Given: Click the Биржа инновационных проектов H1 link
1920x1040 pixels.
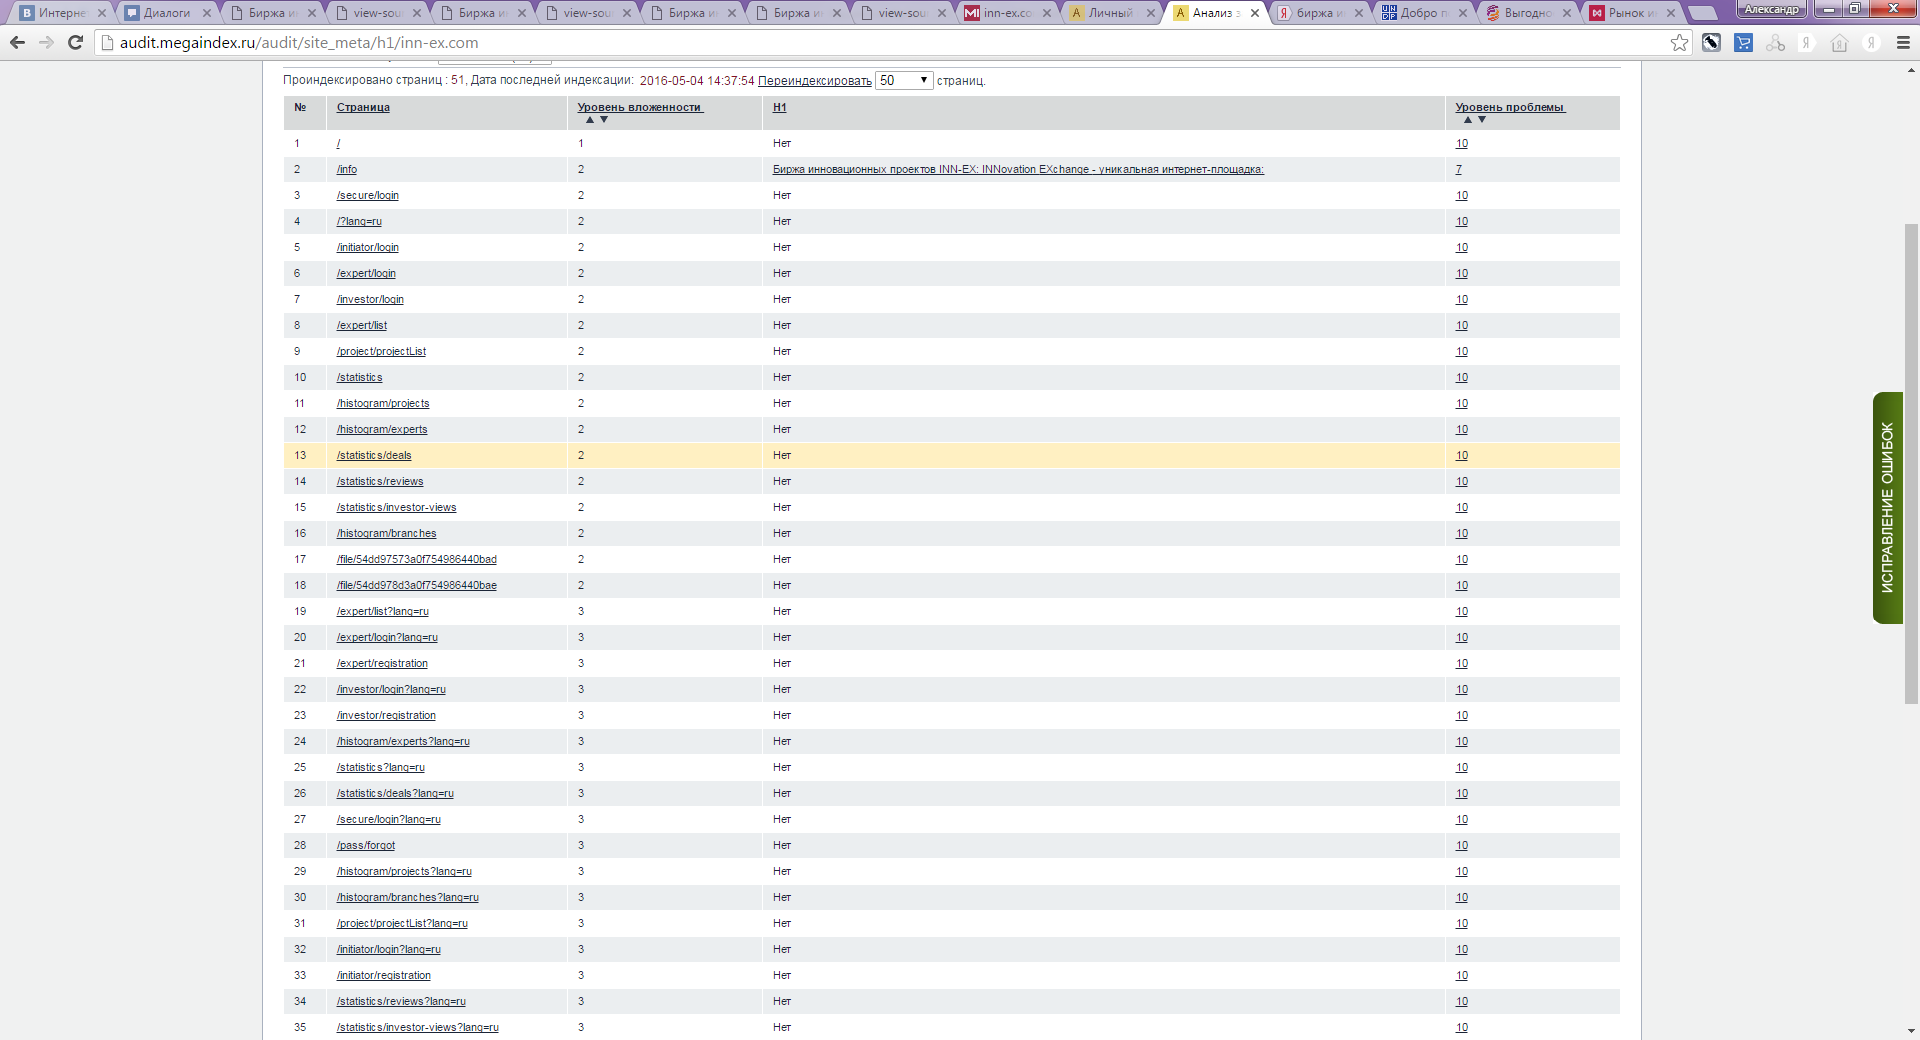Looking at the screenshot, I should tap(1018, 169).
